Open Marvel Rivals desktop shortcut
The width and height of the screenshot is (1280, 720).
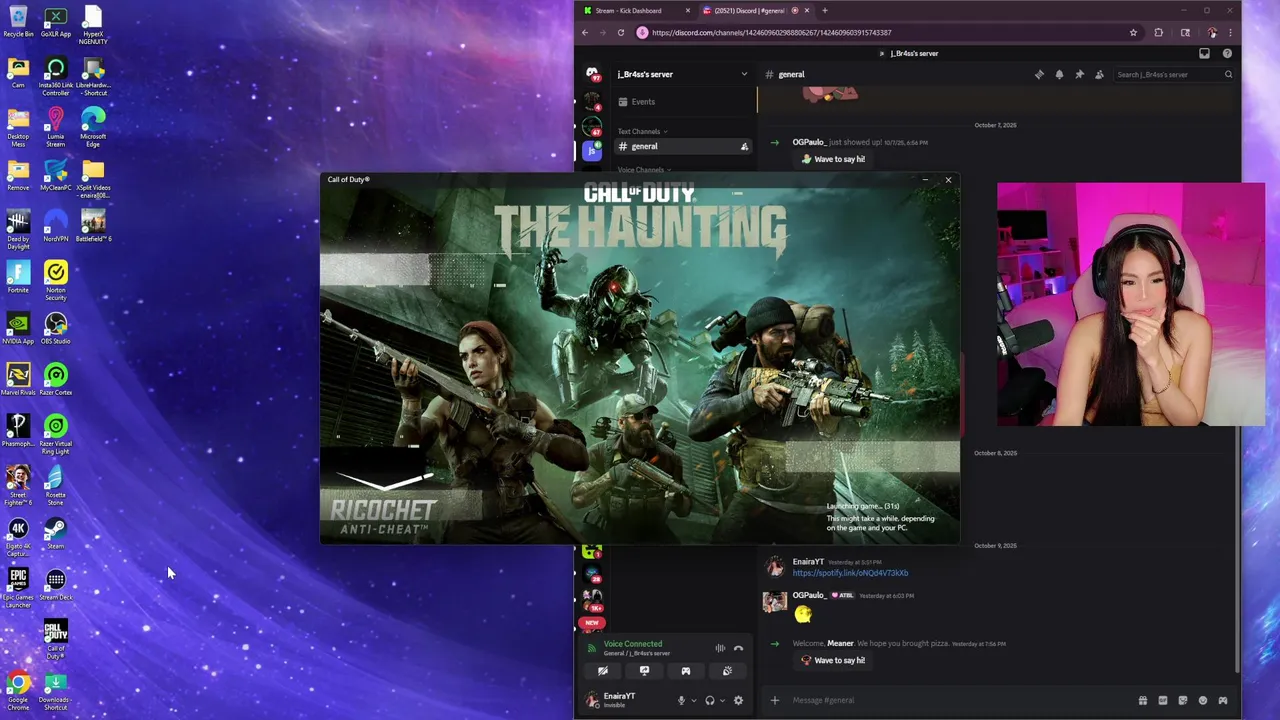[18, 380]
